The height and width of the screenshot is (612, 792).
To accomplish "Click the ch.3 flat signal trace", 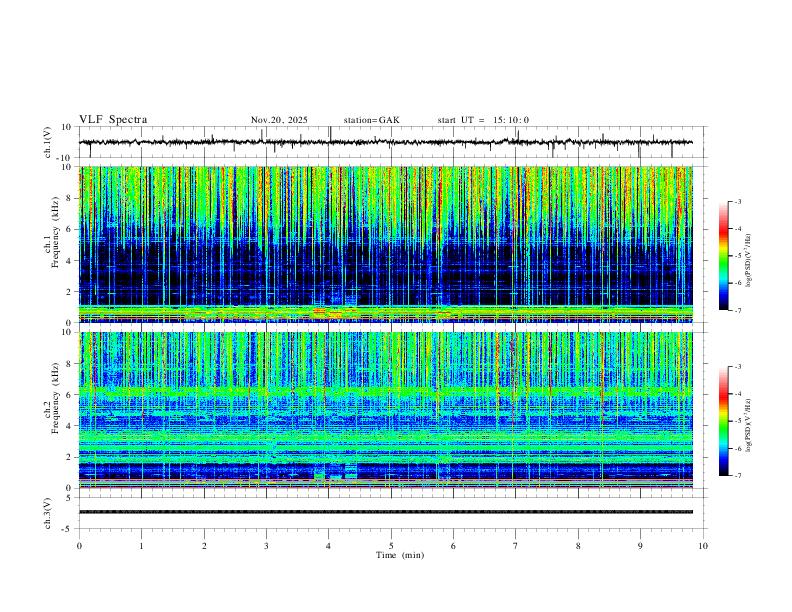I will pyautogui.click(x=386, y=512).
